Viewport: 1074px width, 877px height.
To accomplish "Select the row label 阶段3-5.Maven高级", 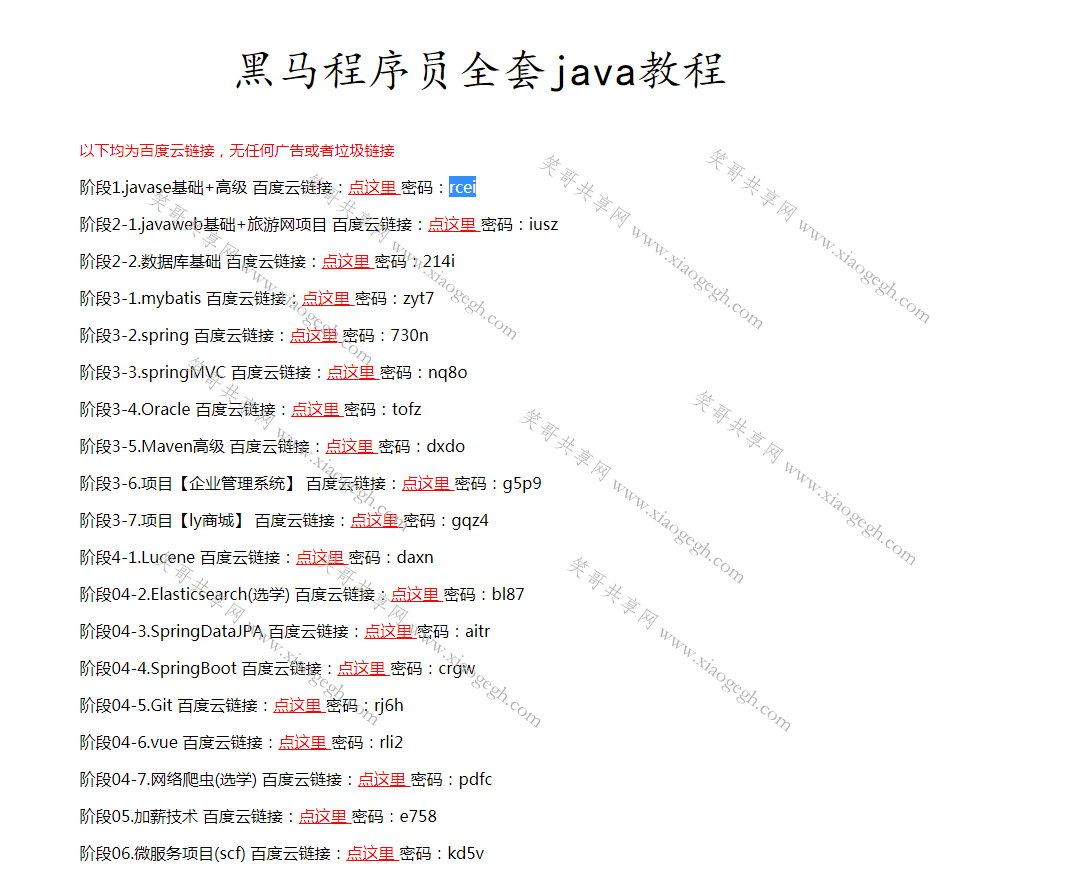I will (x=152, y=446).
